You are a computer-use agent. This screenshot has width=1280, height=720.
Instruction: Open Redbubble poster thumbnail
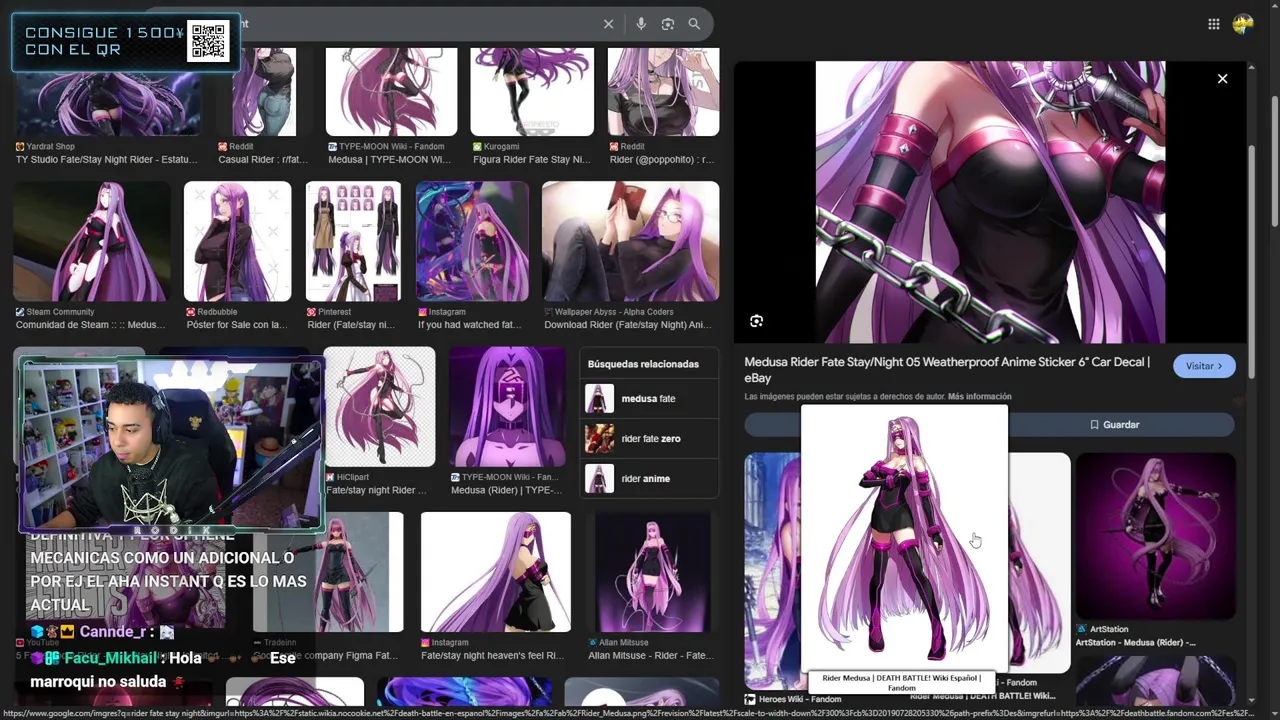point(237,241)
